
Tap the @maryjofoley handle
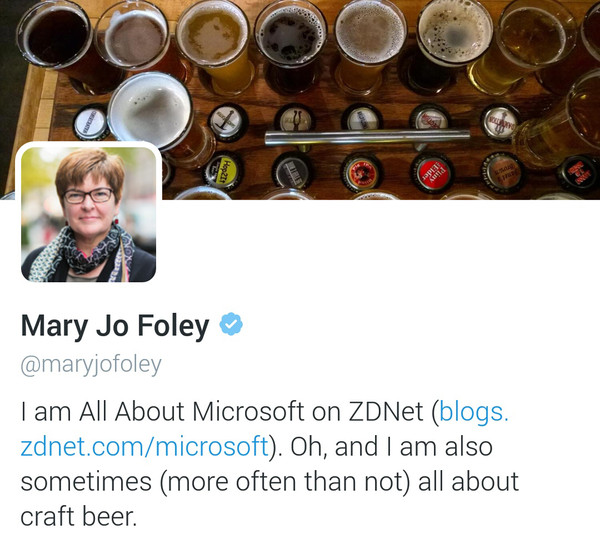[x=91, y=364]
